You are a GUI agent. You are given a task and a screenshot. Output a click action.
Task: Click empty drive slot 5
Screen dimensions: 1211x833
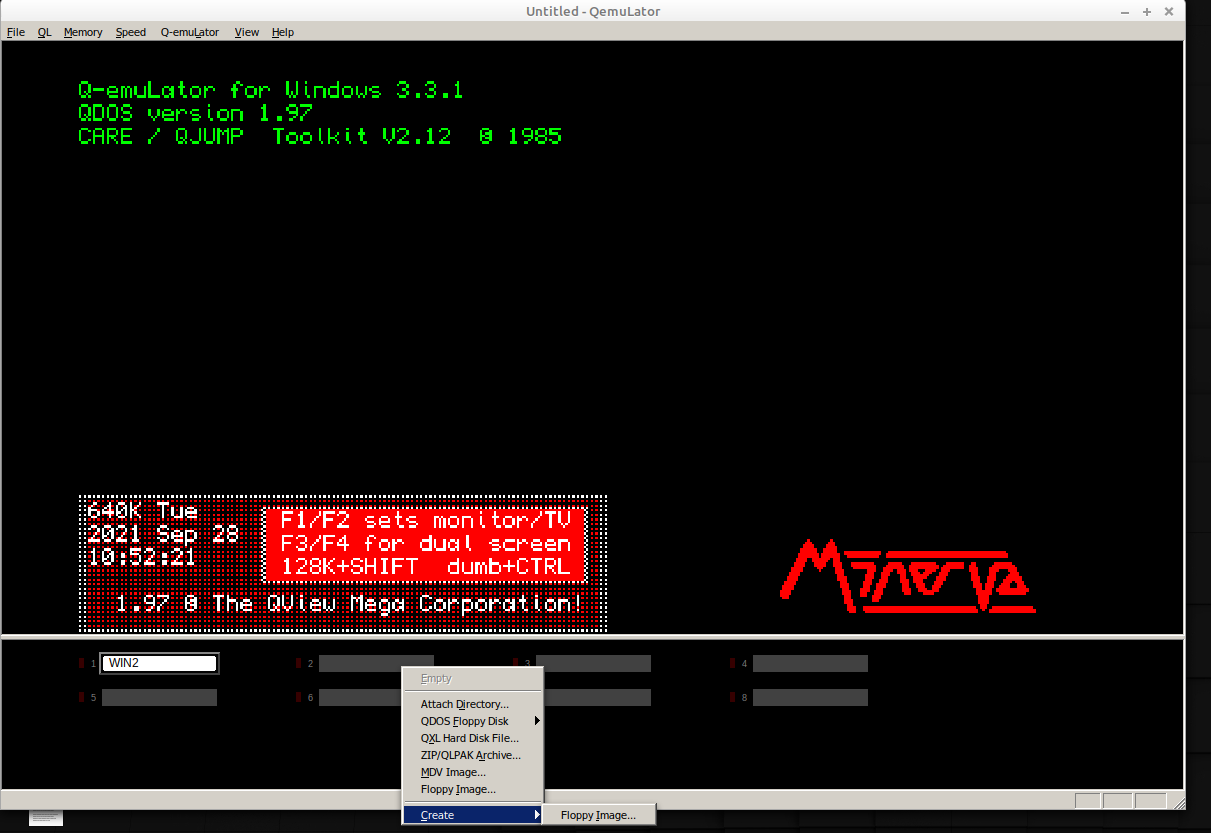pos(160,697)
